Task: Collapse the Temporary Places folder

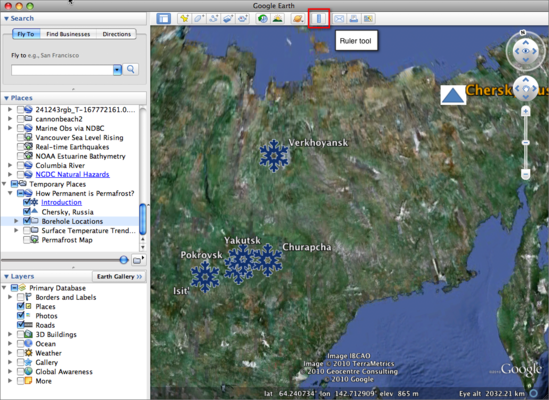Action: [x=4, y=184]
